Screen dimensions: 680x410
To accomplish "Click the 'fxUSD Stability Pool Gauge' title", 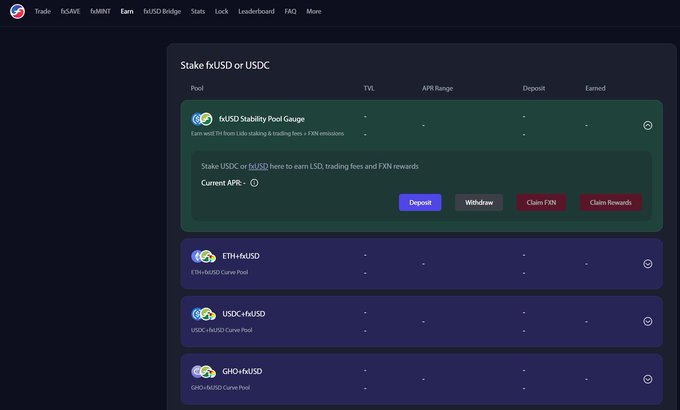I will (x=262, y=119).
